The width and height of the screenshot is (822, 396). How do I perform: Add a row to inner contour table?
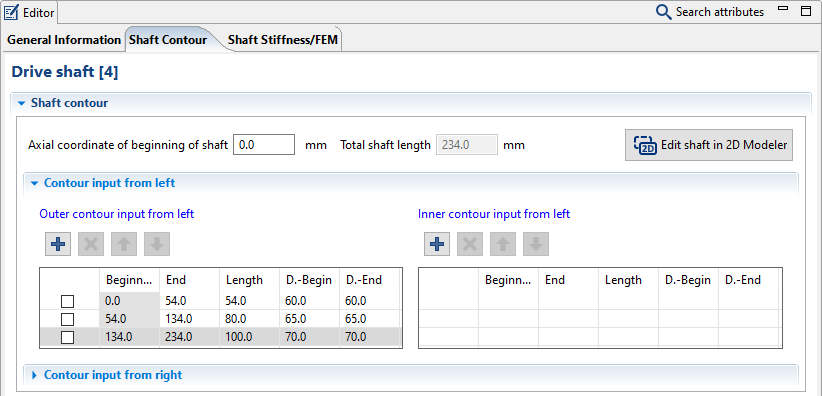(437, 244)
